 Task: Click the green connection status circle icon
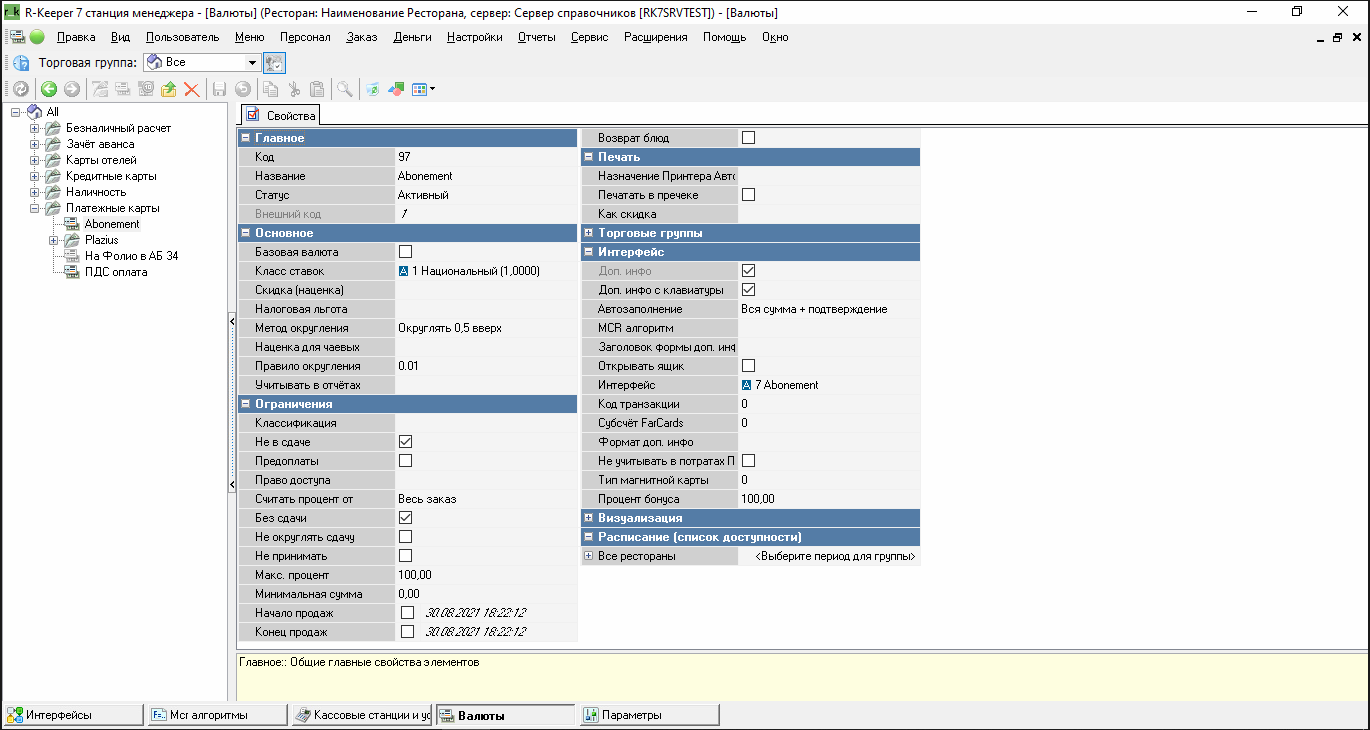click(x=37, y=37)
